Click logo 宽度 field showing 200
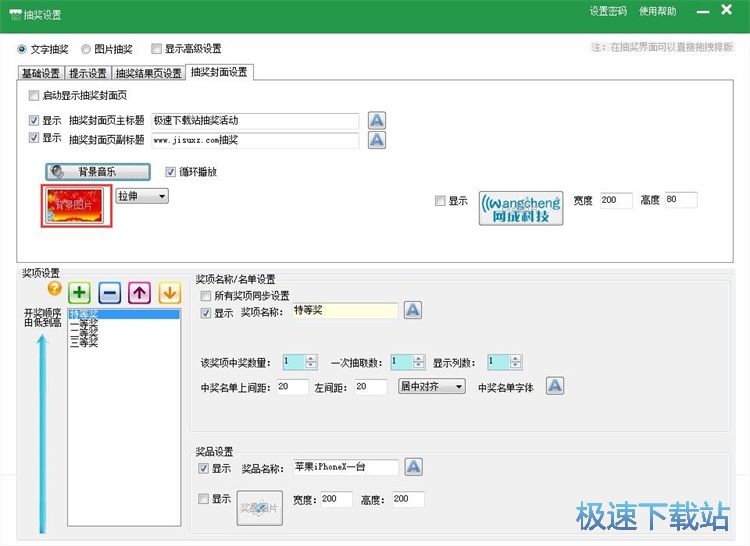 [x=616, y=200]
